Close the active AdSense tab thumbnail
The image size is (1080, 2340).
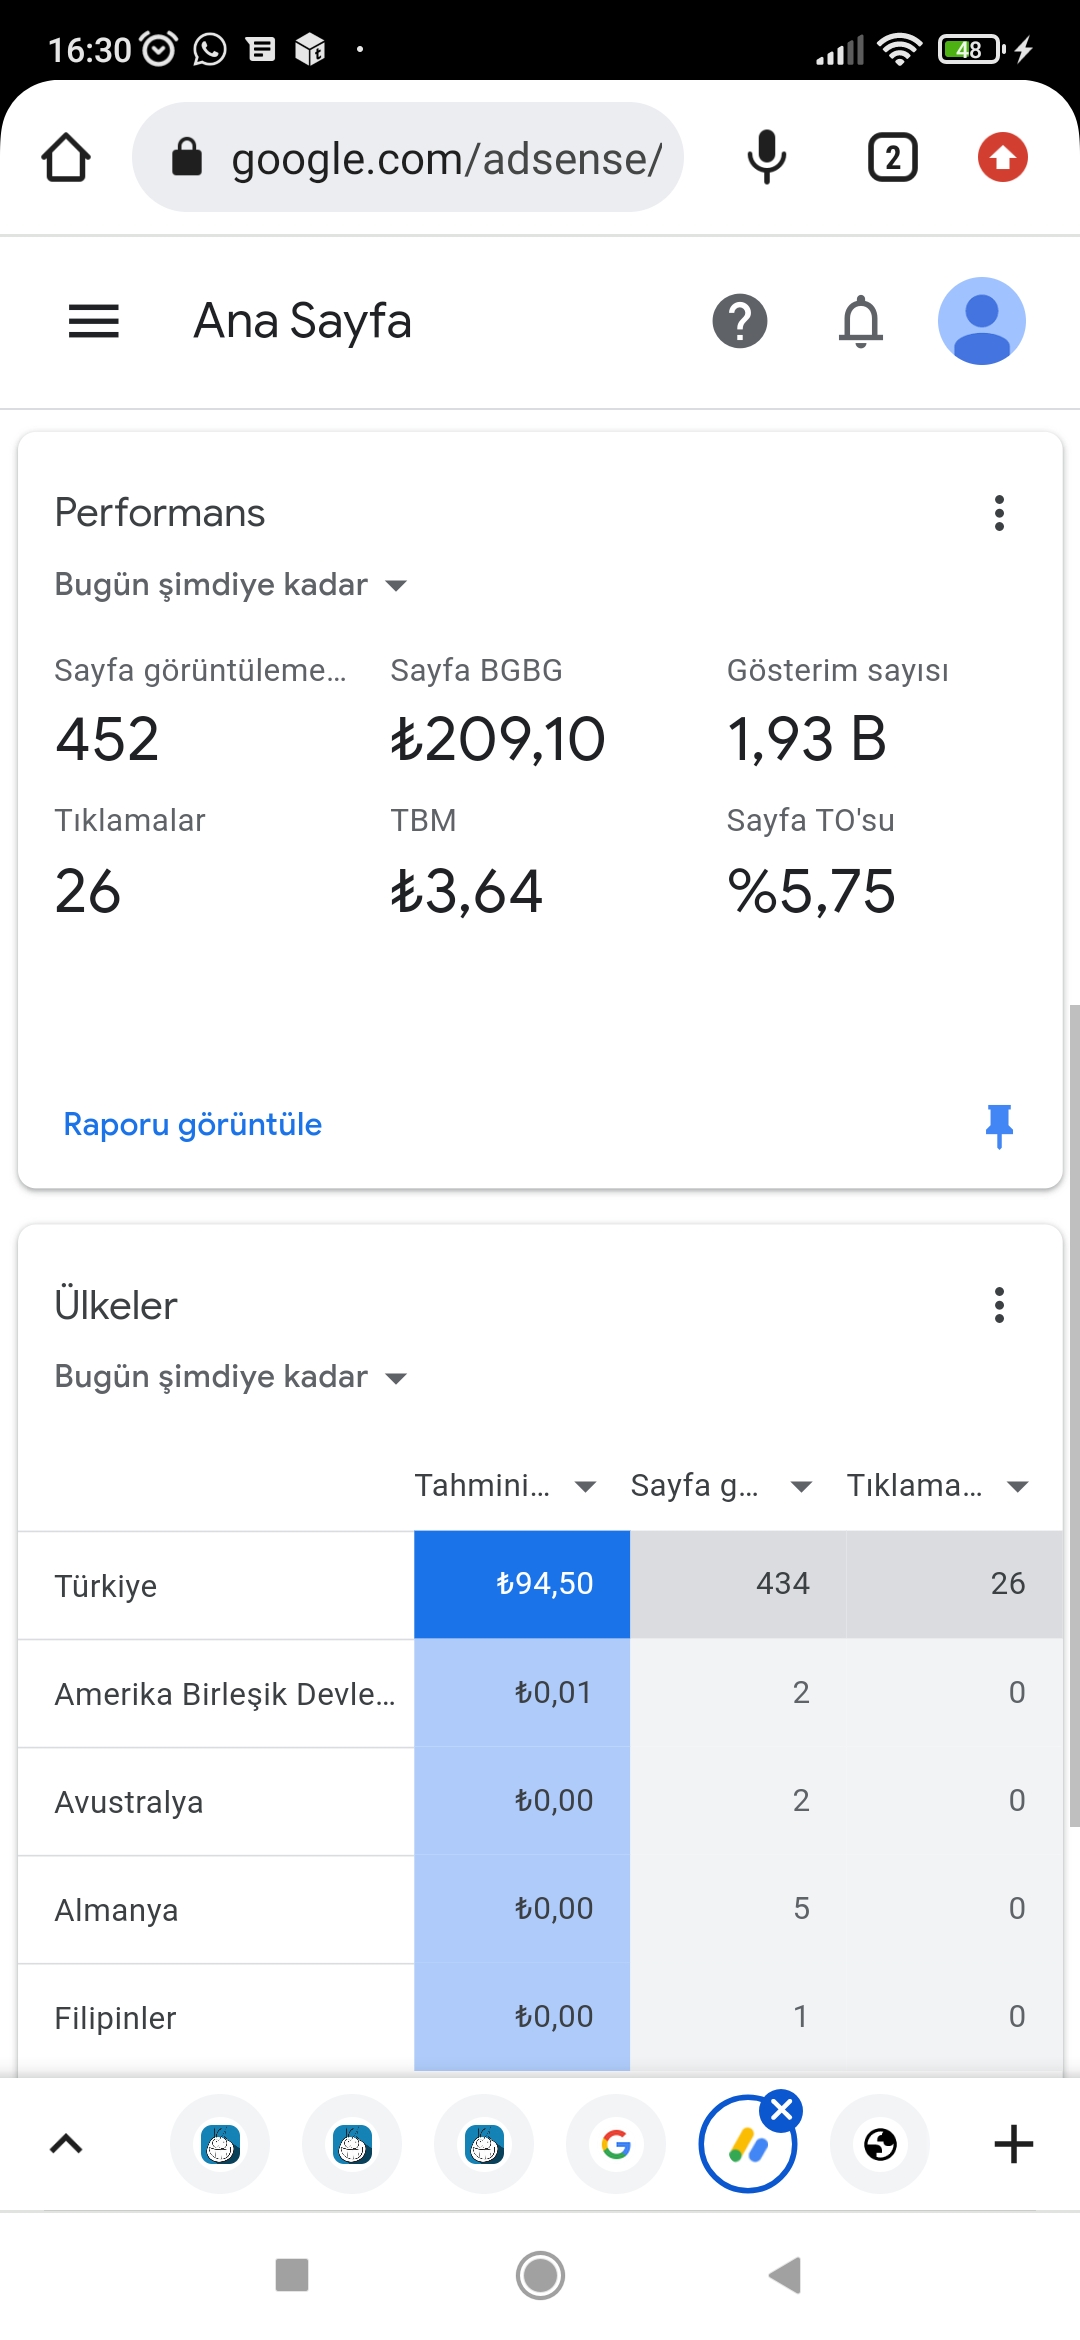click(x=782, y=2110)
